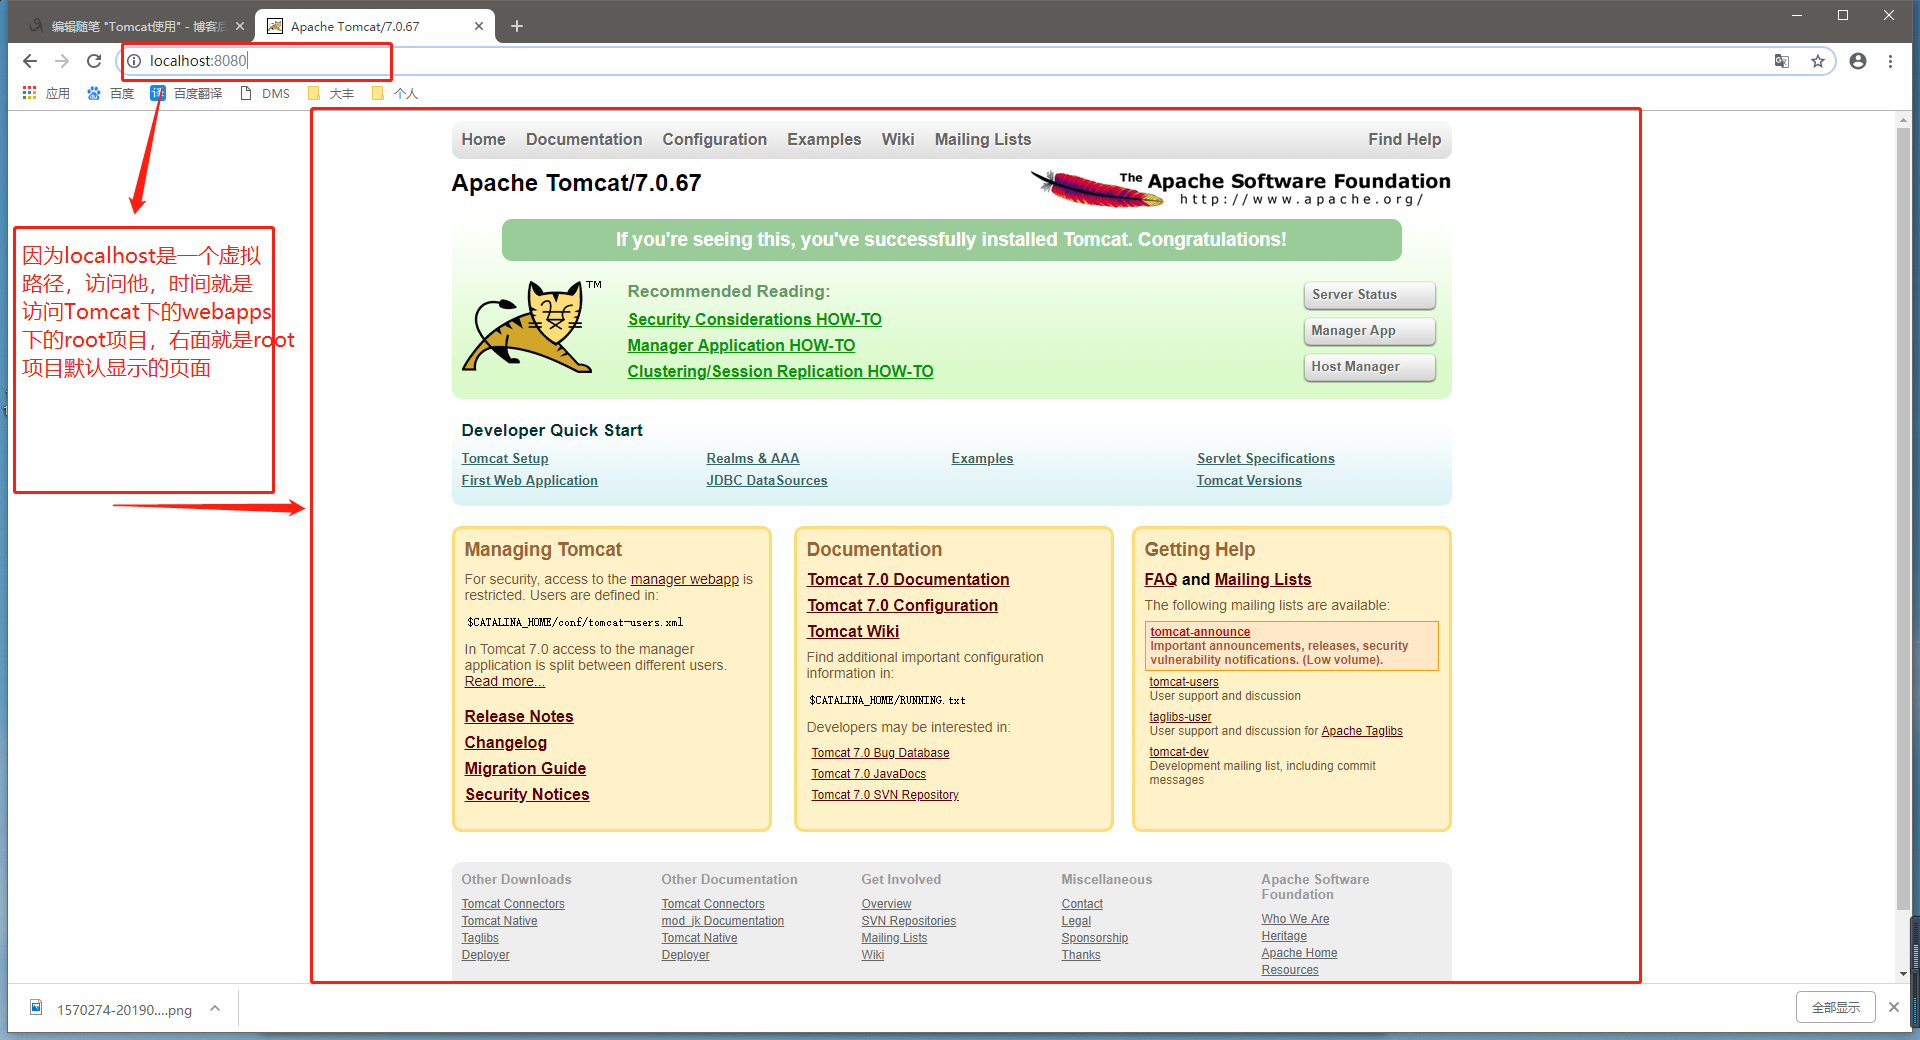This screenshot has height=1040, width=1920.
Task: Go back using the browser back arrow
Action: pos(30,61)
